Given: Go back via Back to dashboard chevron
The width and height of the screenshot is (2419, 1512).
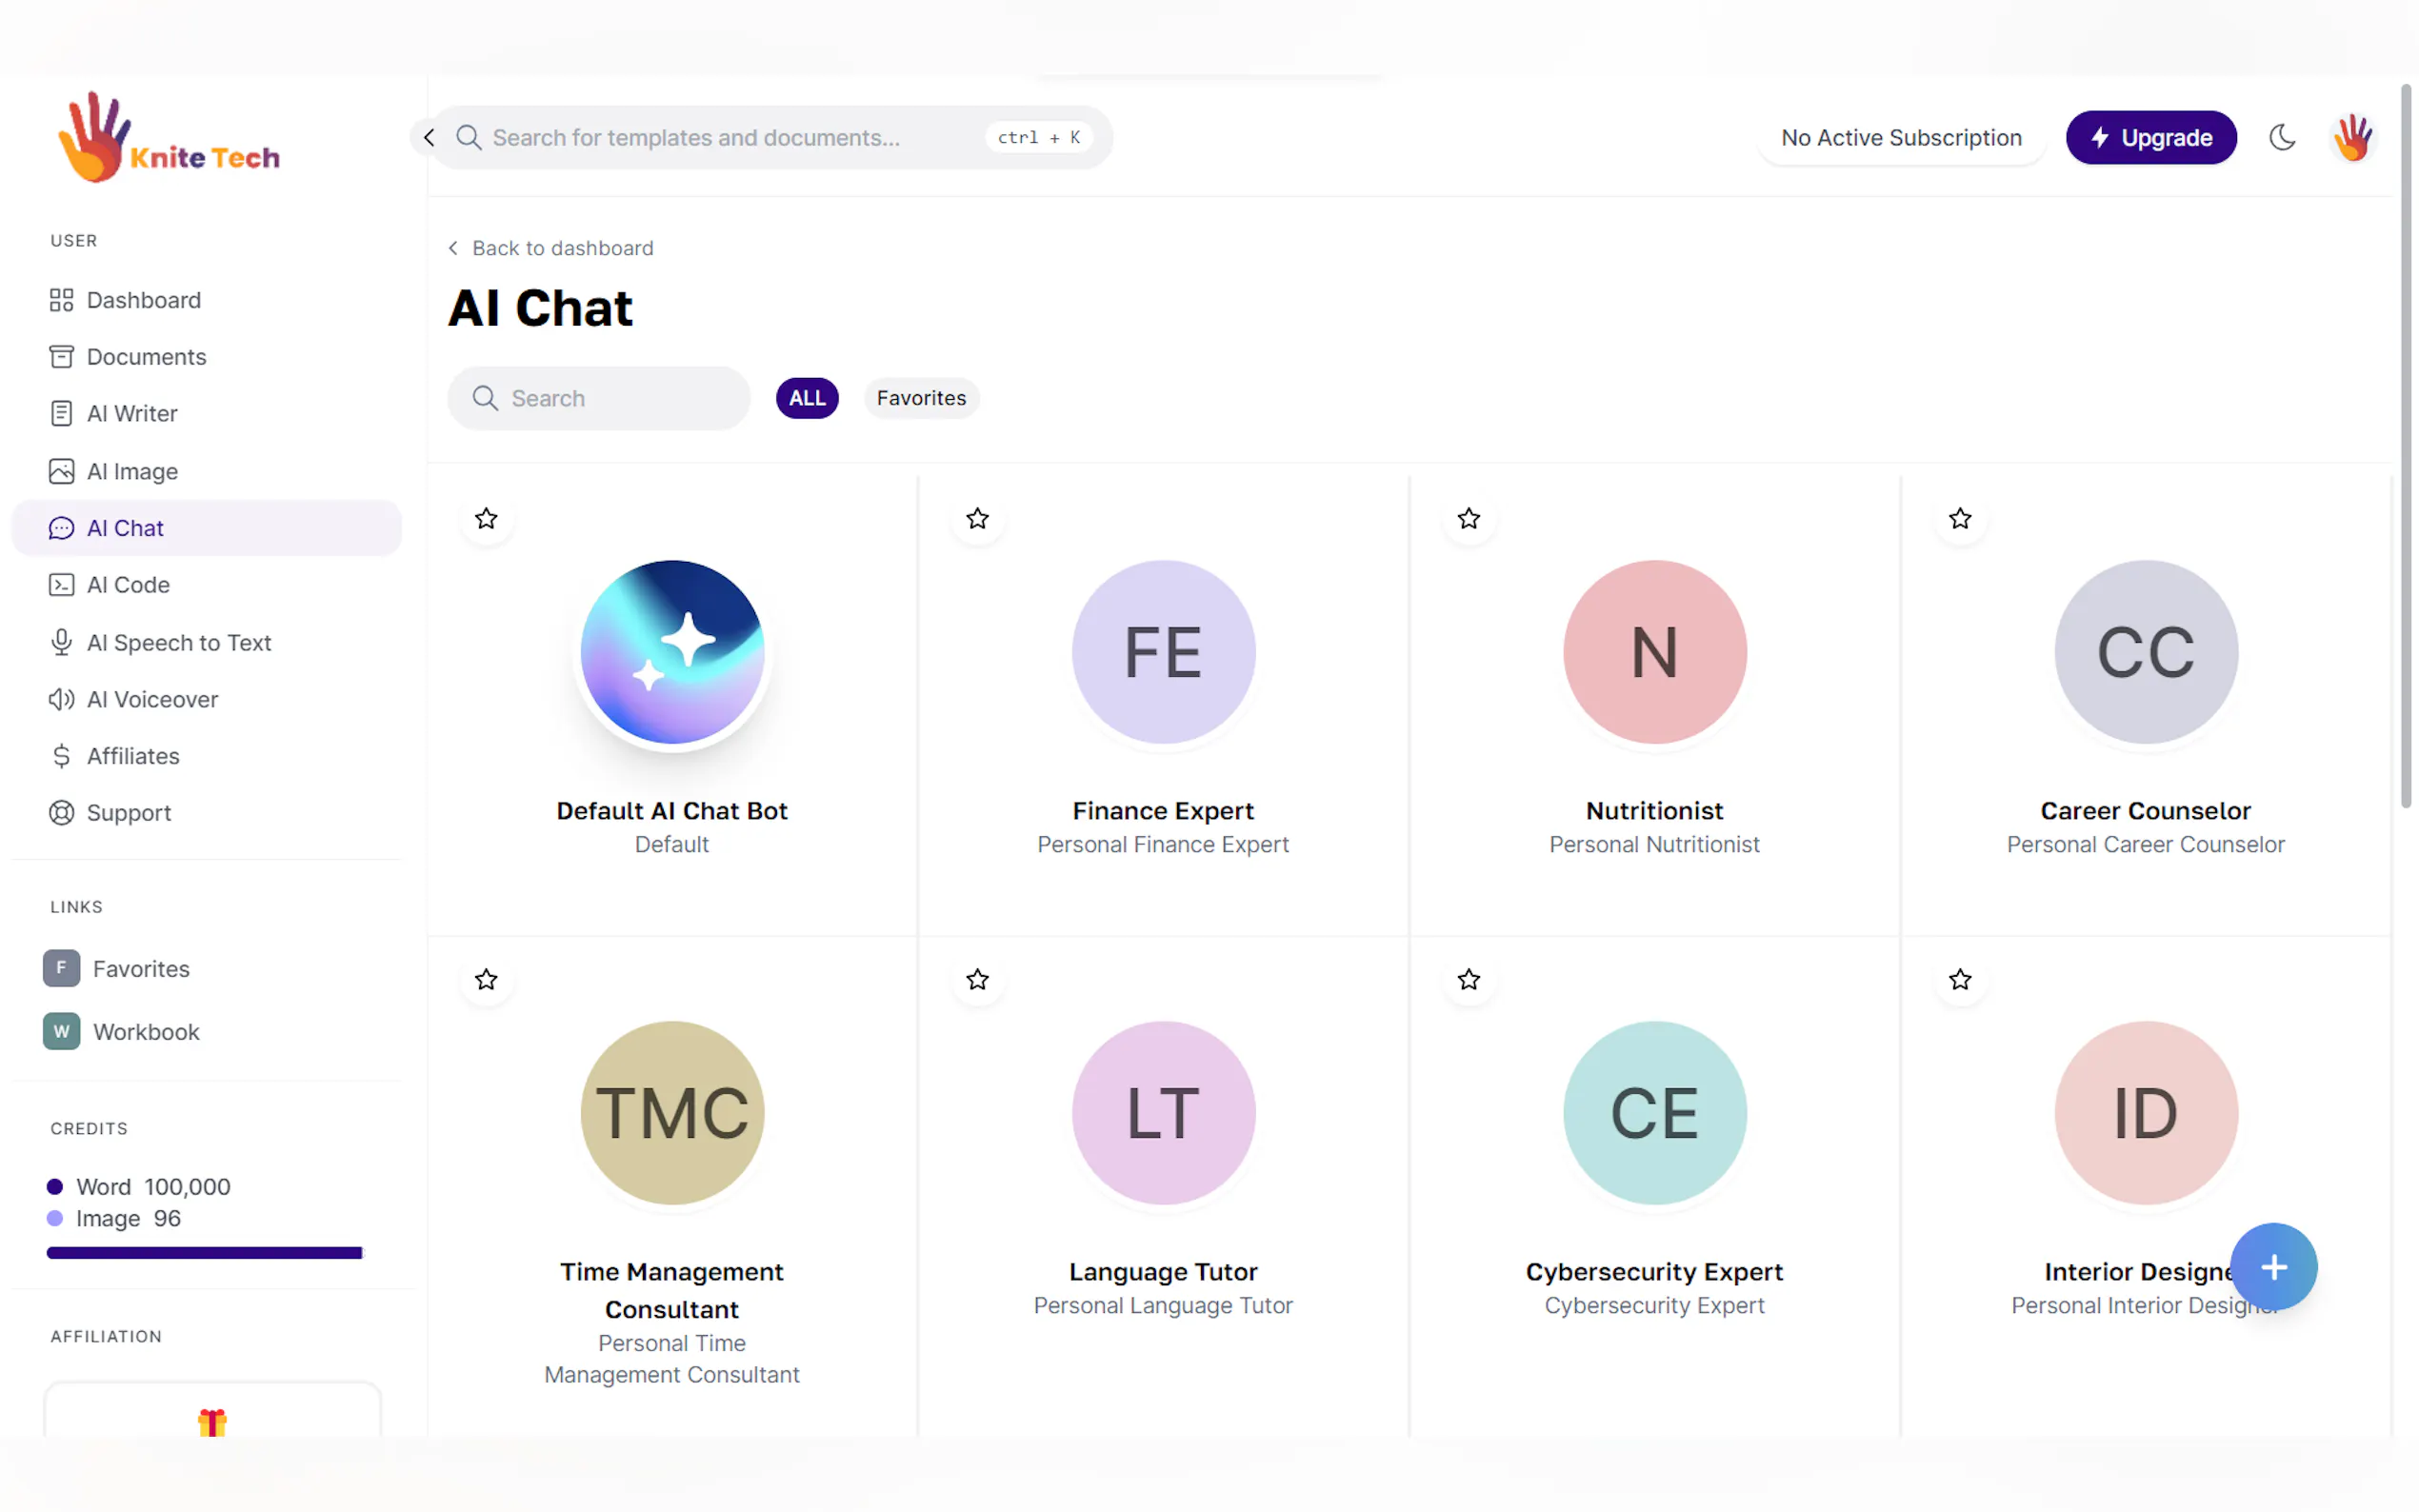Looking at the screenshot, I should pyautogui.click(x=453, y=248).
